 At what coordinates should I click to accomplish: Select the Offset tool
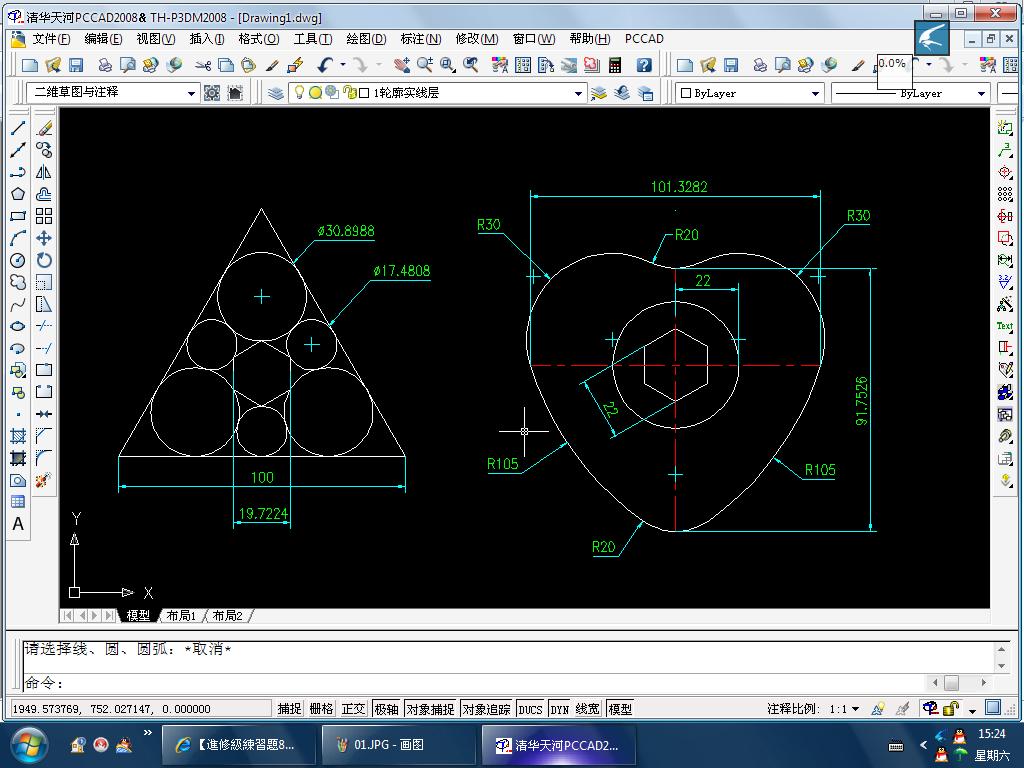(44, 194)
